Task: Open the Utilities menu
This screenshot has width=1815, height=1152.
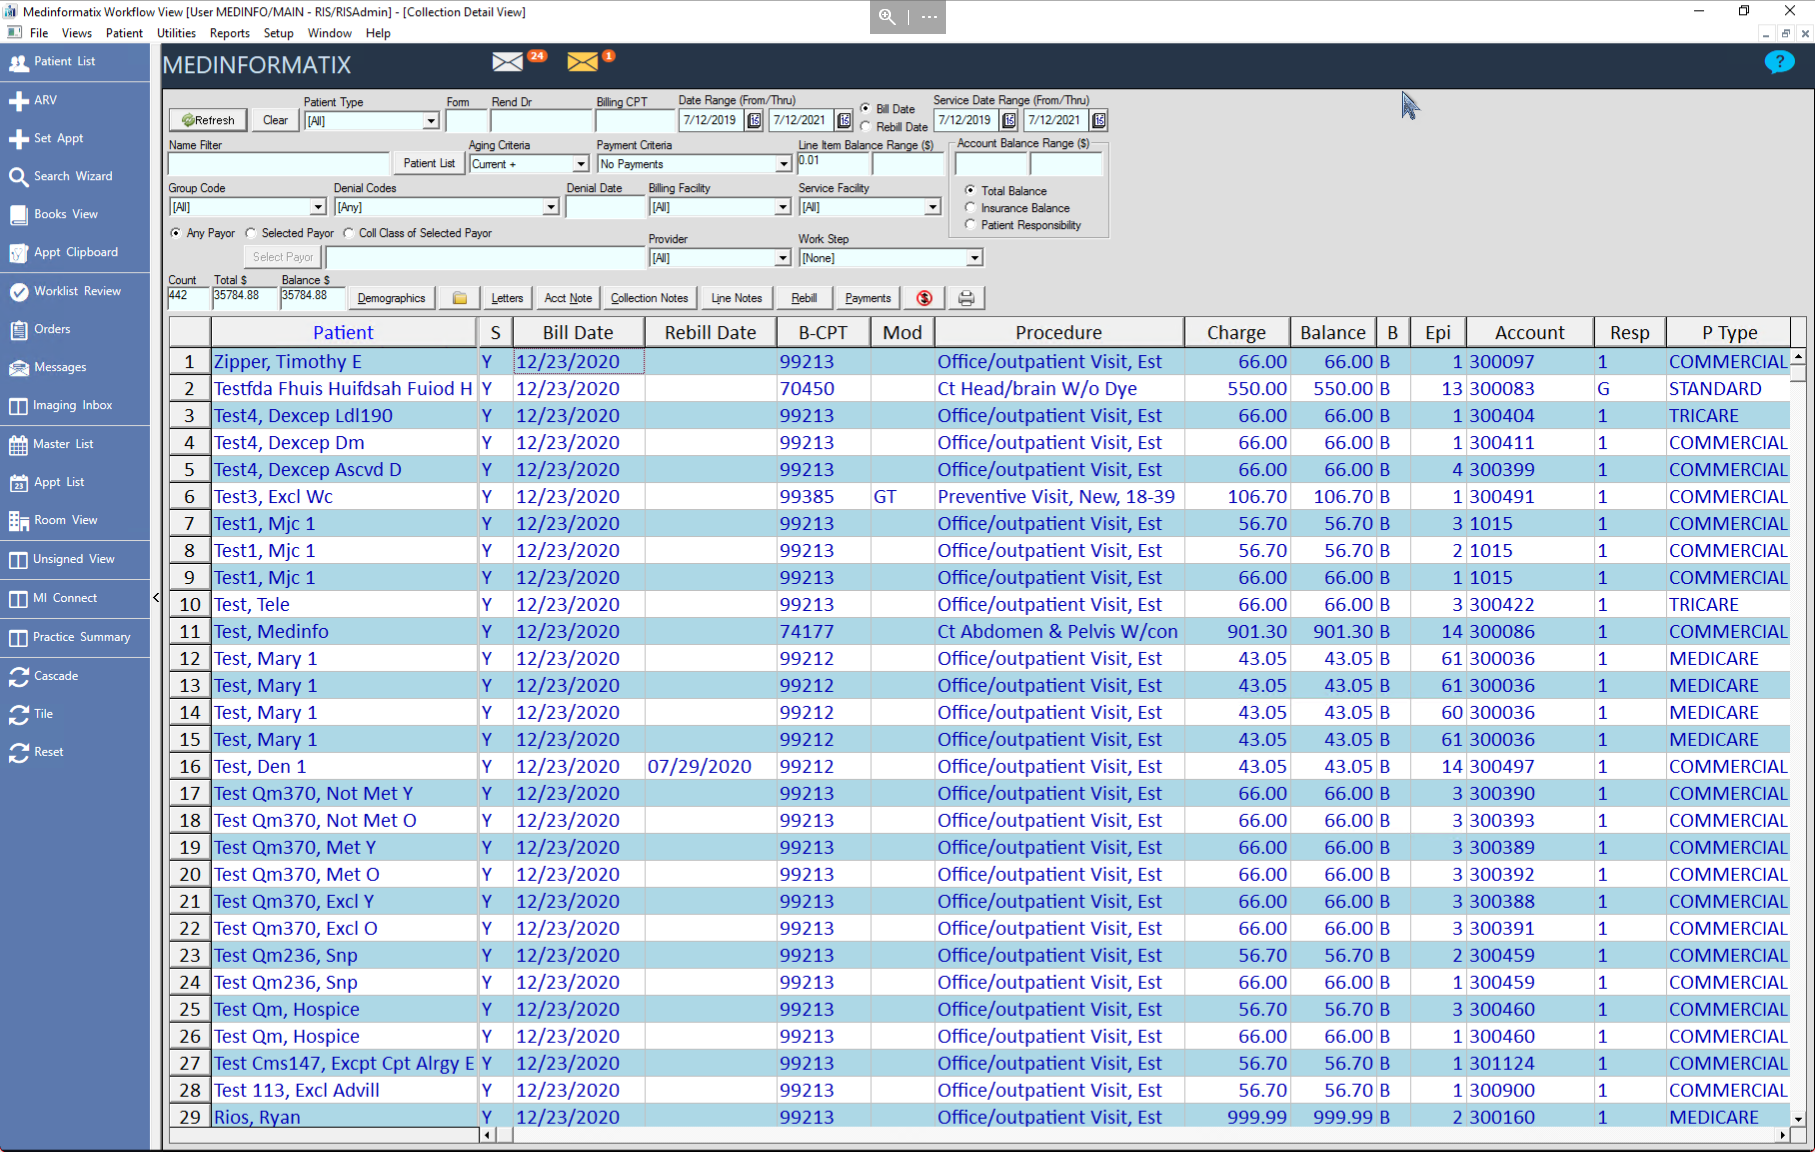Action: click(176, 33)
